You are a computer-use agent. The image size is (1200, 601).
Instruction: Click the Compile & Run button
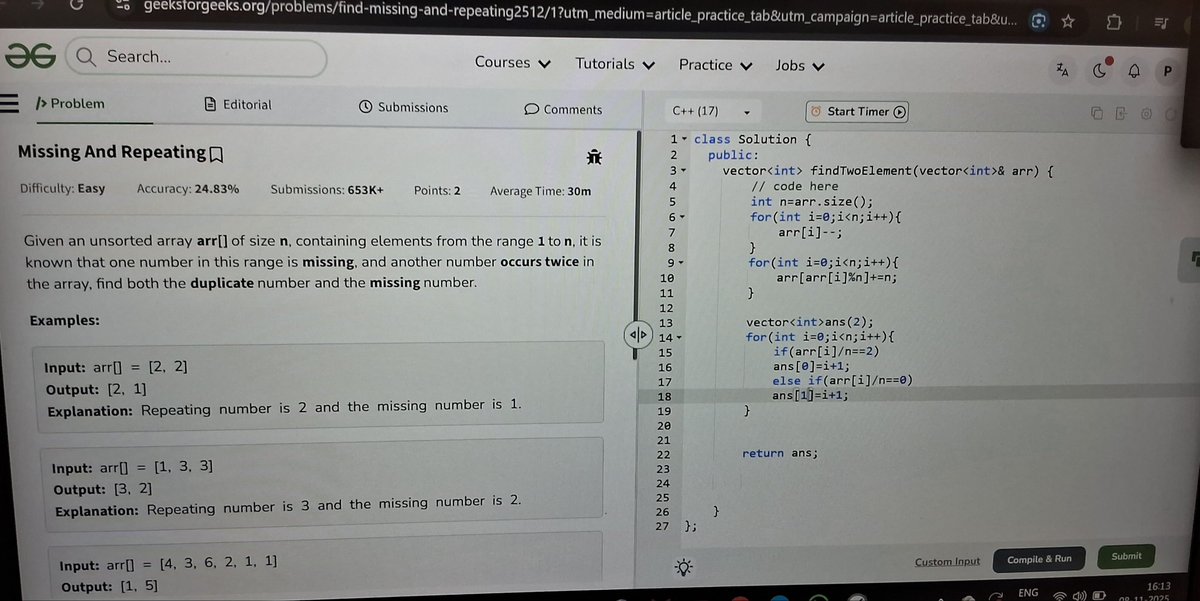pyautogui.click(x=1039, y=560)
